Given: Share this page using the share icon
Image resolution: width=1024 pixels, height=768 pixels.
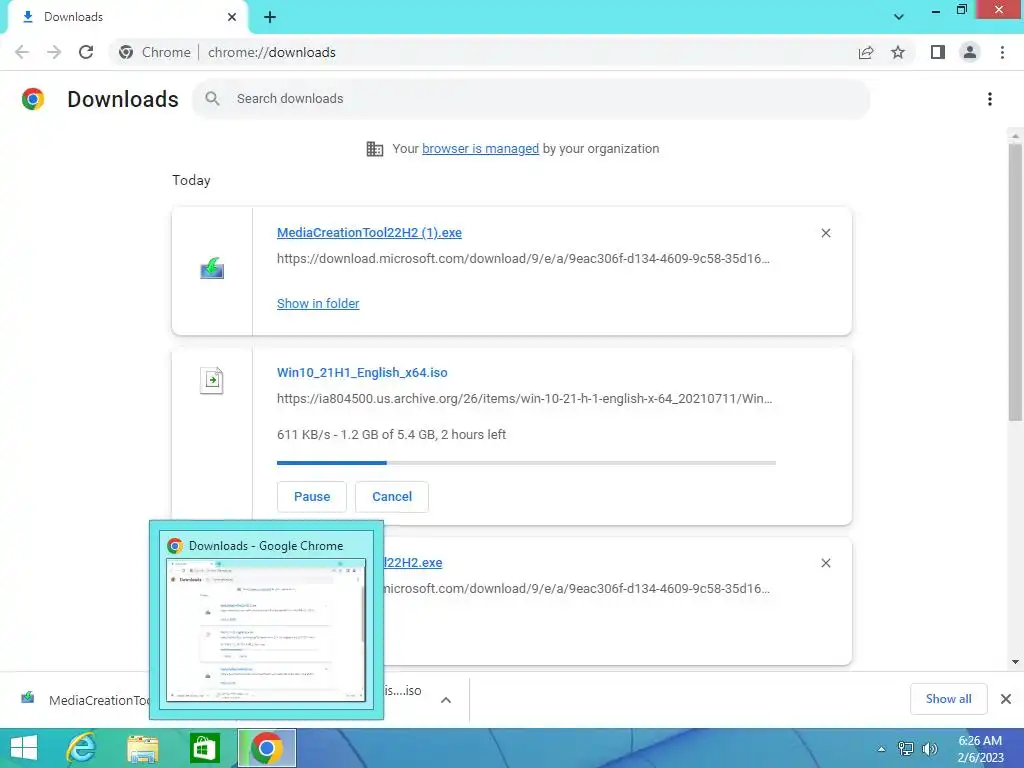Looking at the screenshot, I should click(866, 52).
